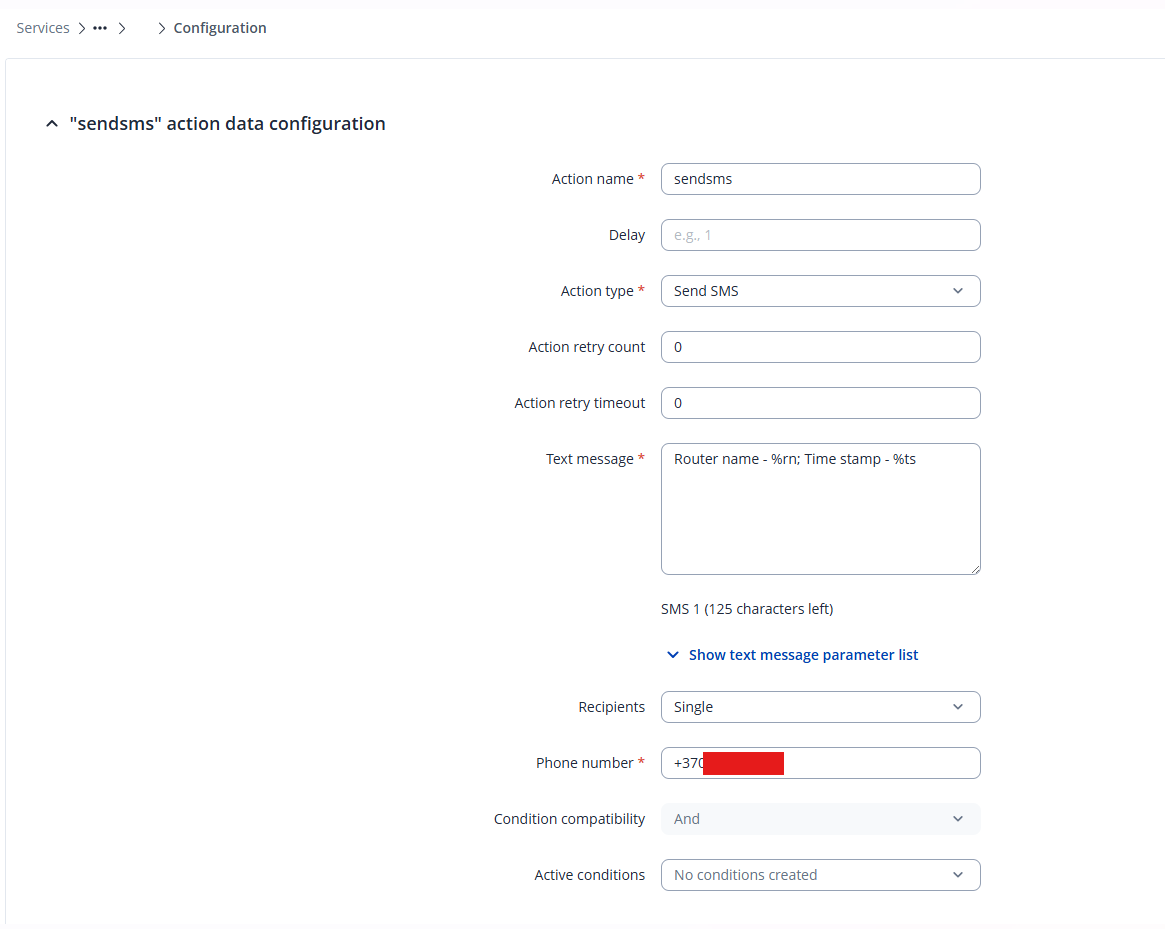
Task: Collapse the "sendsms" action data configuration section
Action: [x=52, y=124]
